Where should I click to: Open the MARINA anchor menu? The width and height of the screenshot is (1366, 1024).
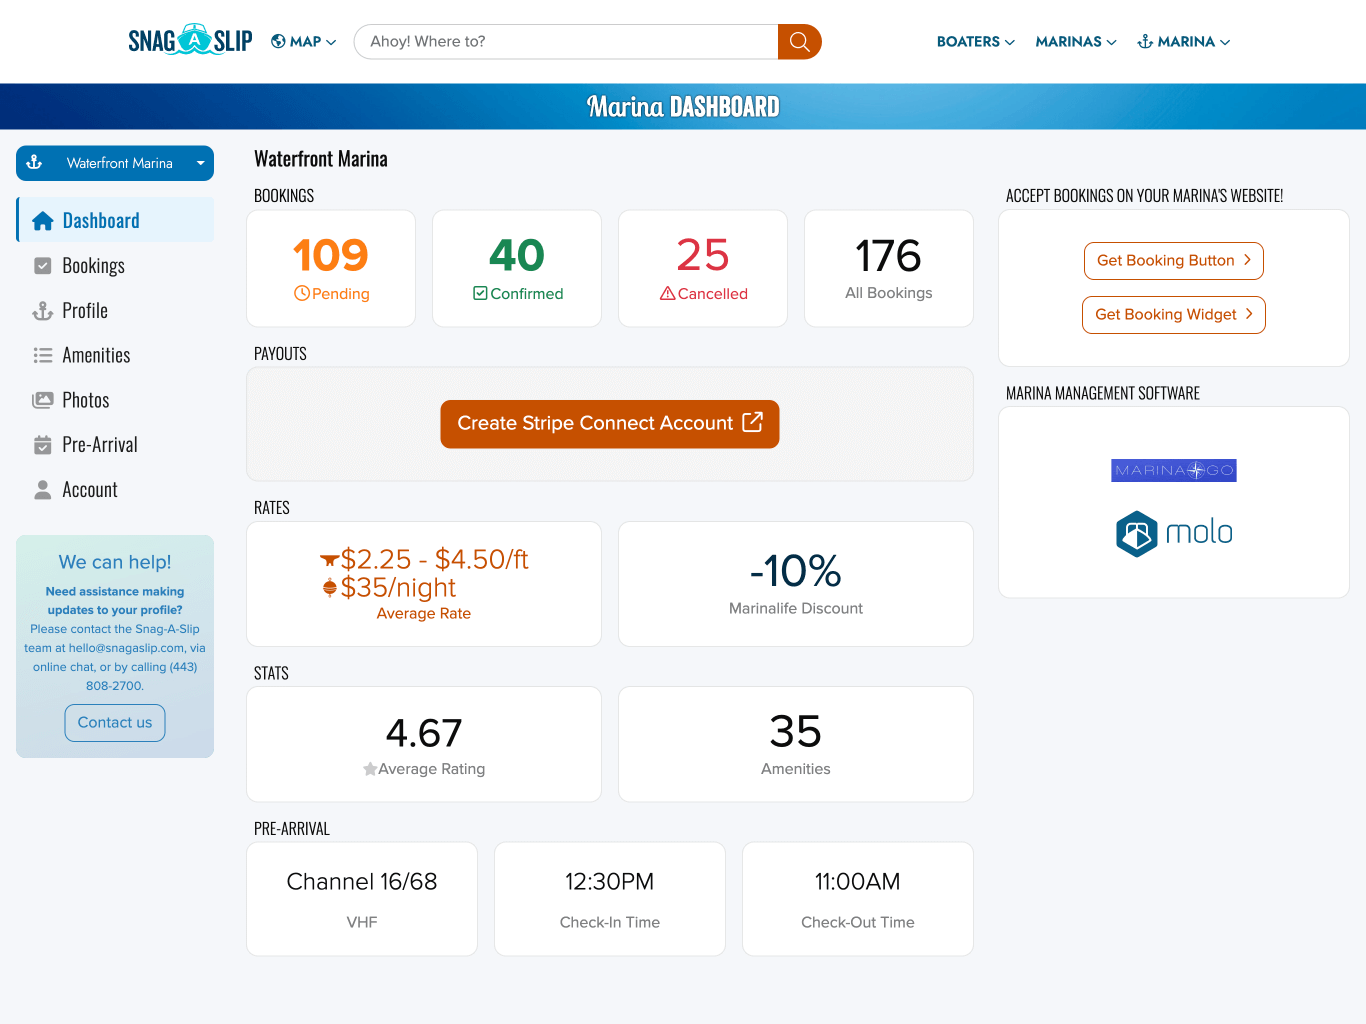pyautogui.click(x=1184, y=42)
